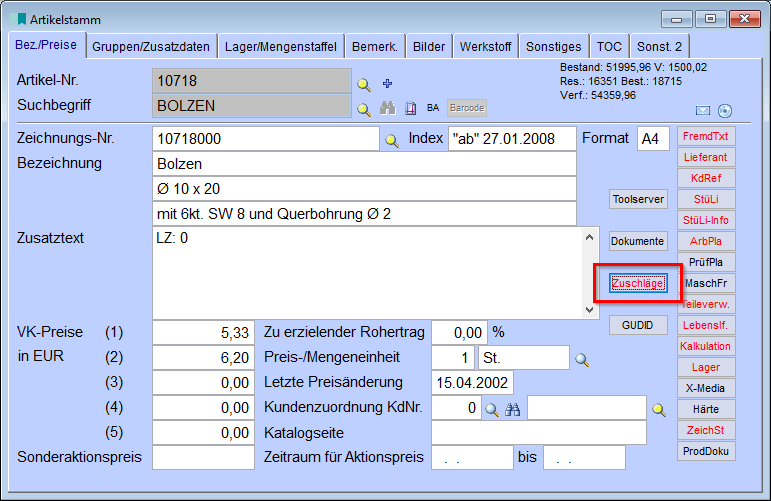Click the yellow magnifier after customer name field
Screen dimensions: 771x501
[x=659, y=410]
